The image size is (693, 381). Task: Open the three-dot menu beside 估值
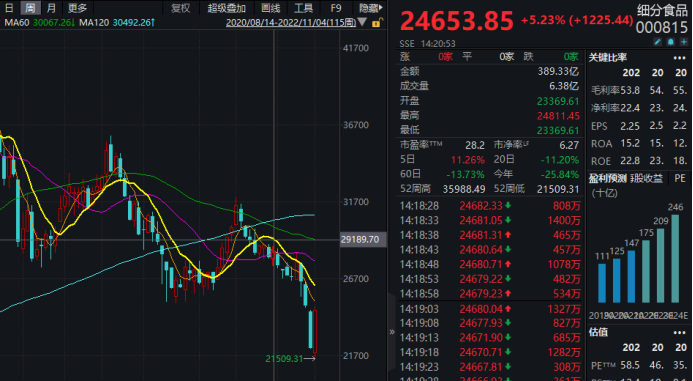click(679, 332)
